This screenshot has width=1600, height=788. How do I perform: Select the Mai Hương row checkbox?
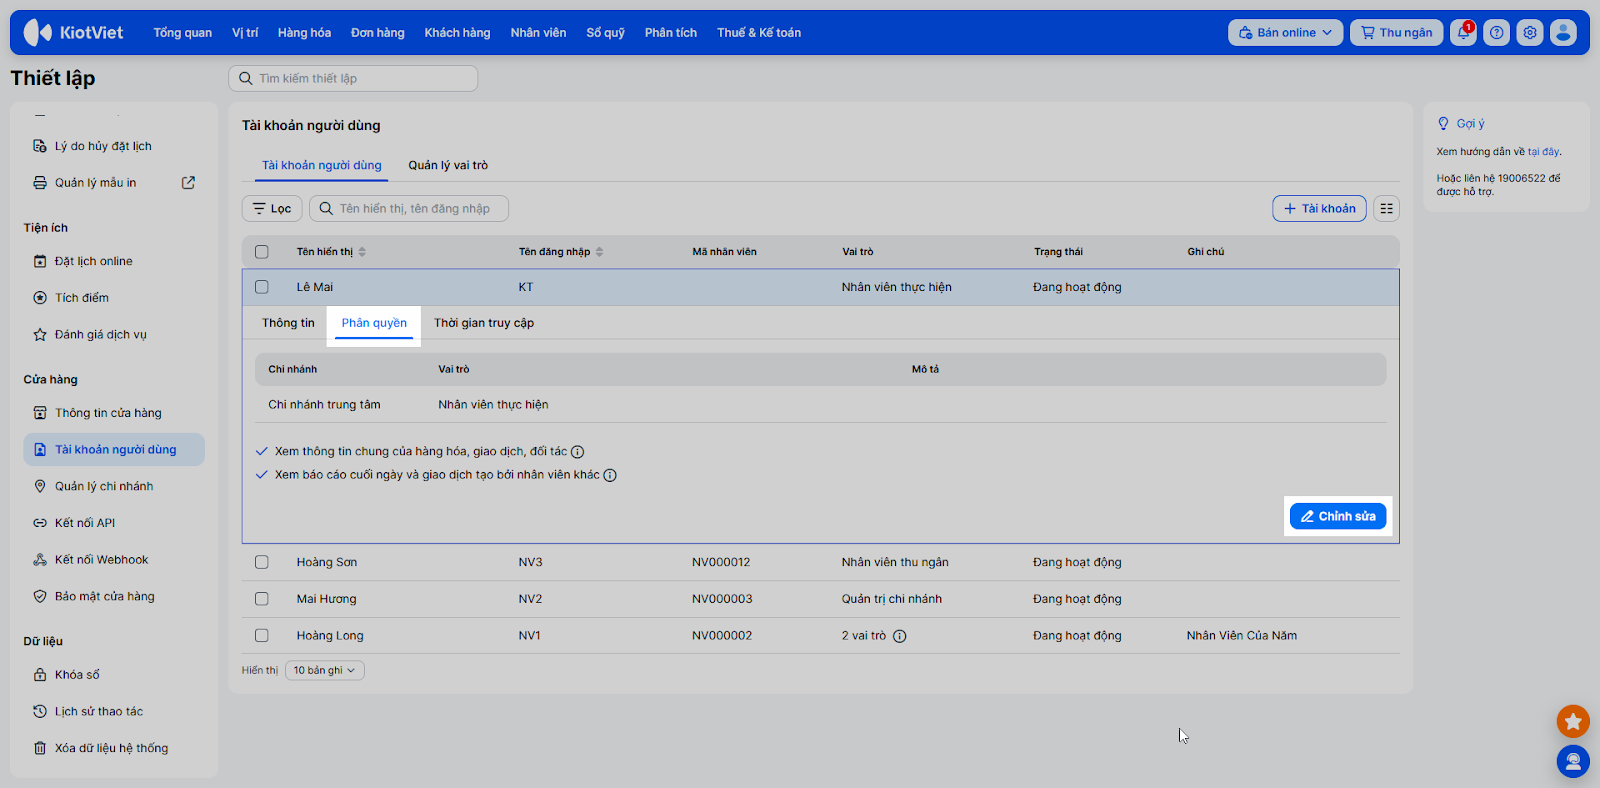[262, 599]
